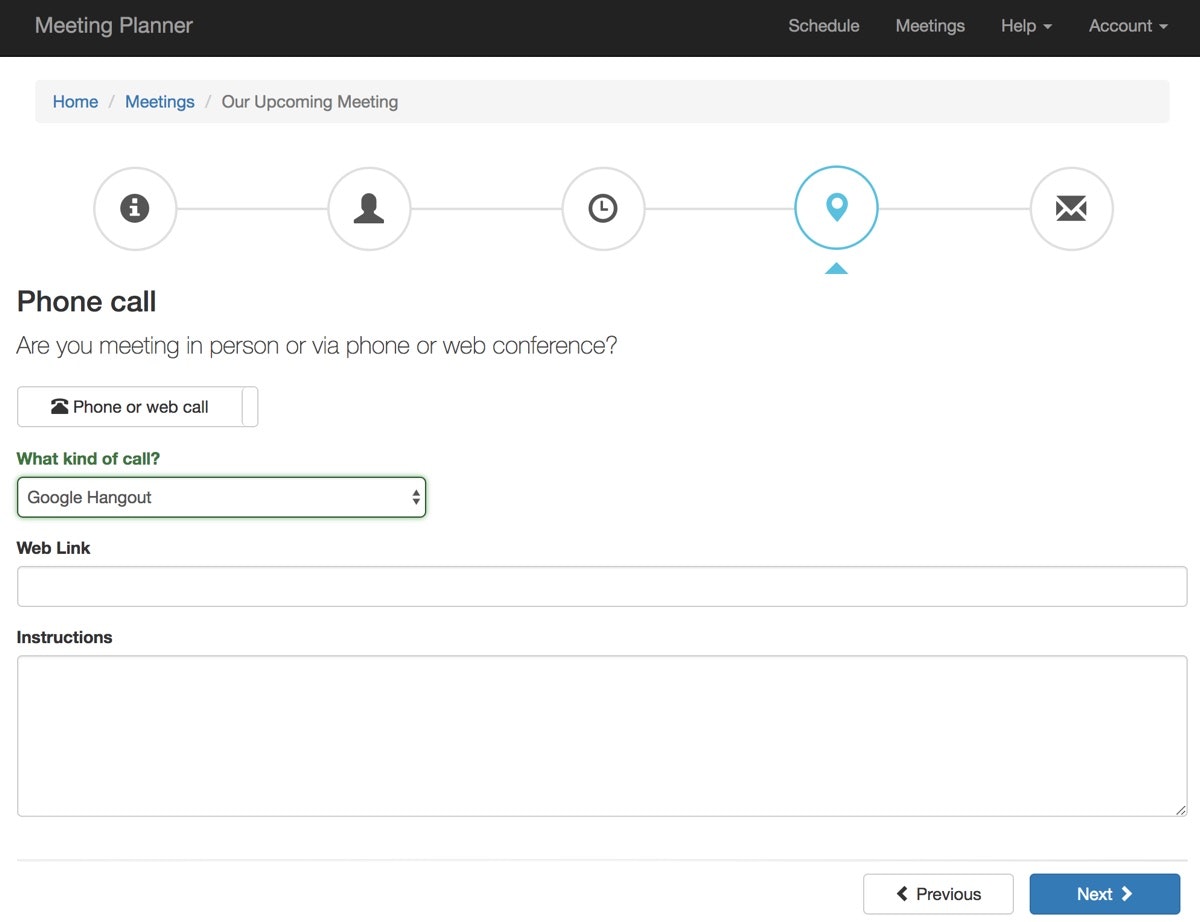Open the What kind of call dropdown
Image resolution: width=1200 pixels, height=922 pixels.
[x=221, y=496]
